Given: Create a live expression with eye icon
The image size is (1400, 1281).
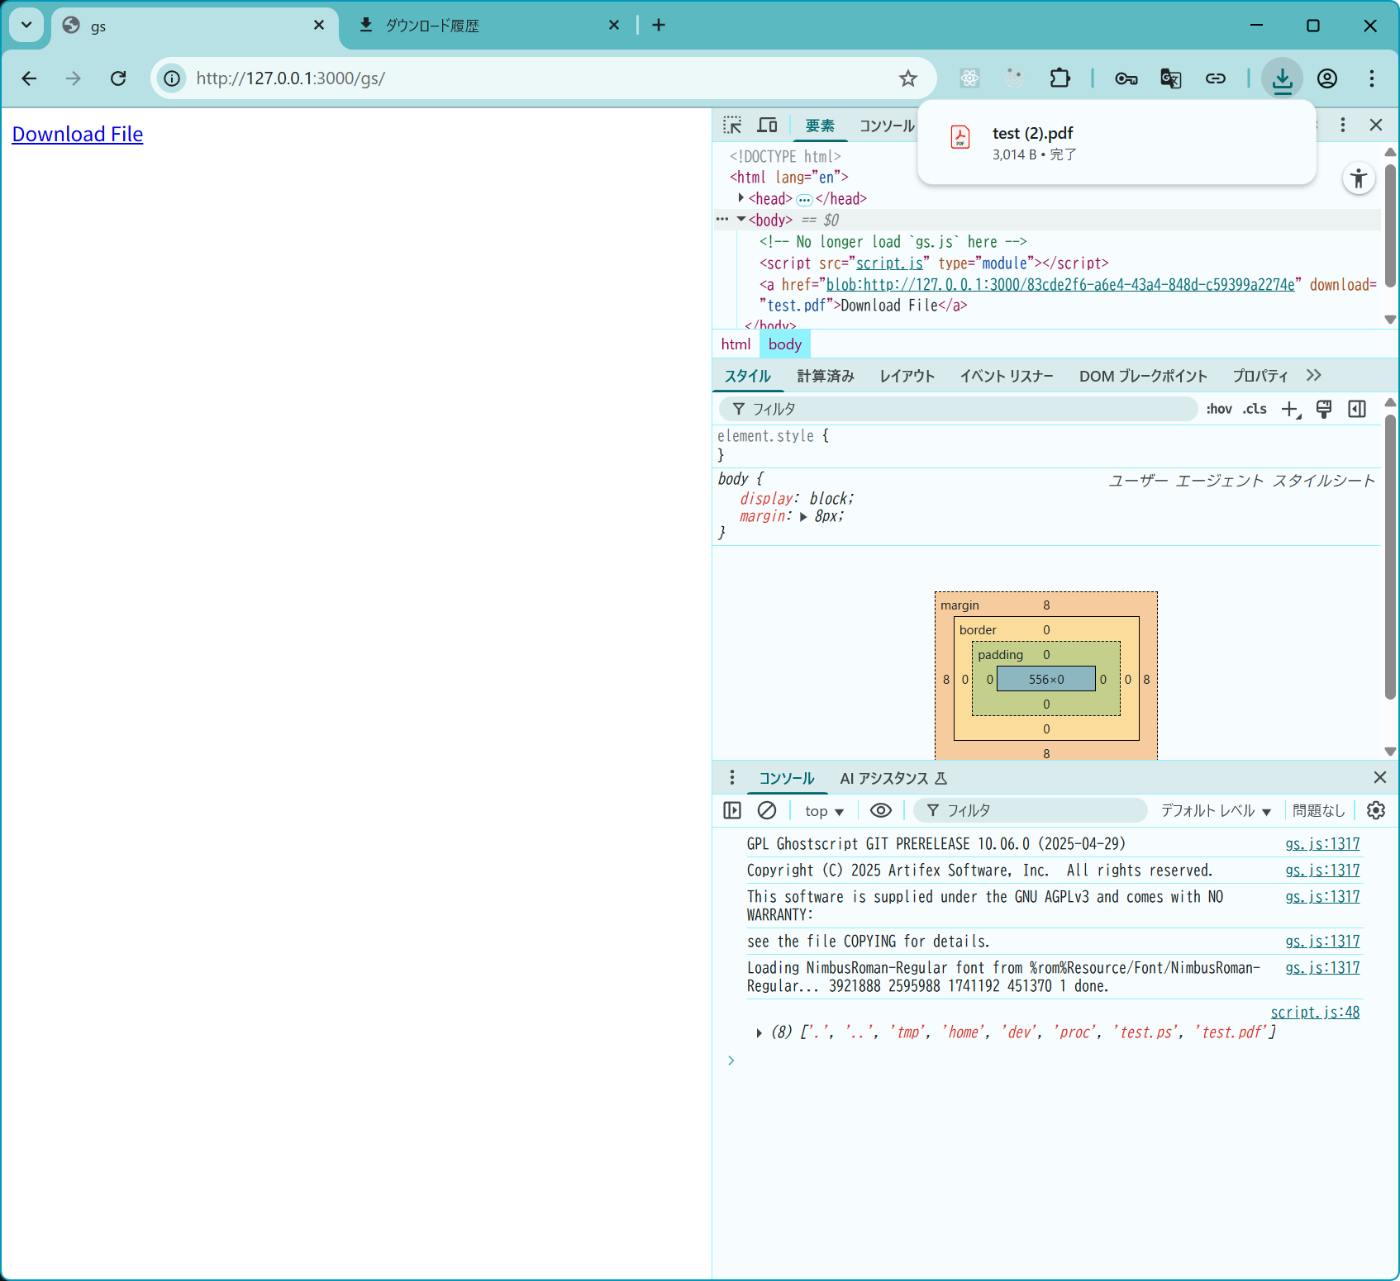Looking at the screenshot, I should pos(881,810).
